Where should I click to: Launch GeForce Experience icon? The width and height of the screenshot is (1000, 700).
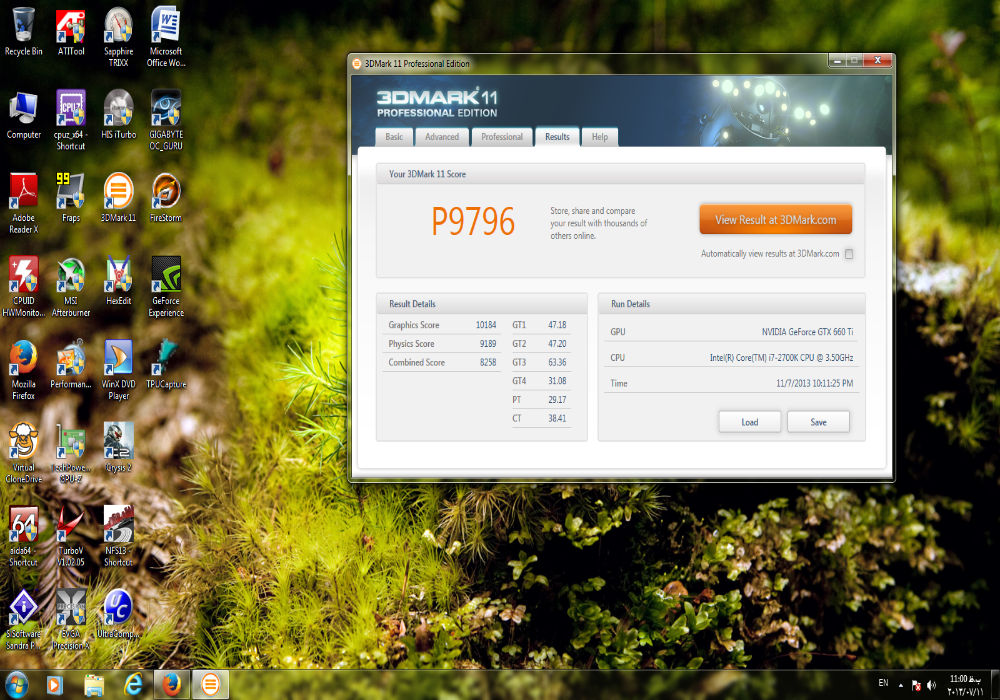point(166,287)
